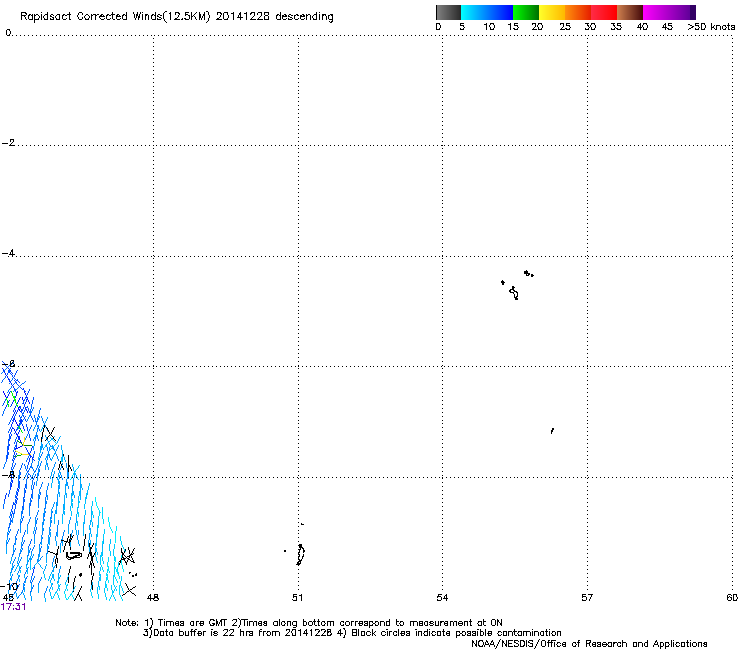Click the purple '17:31' time label

tap(13, 607)
